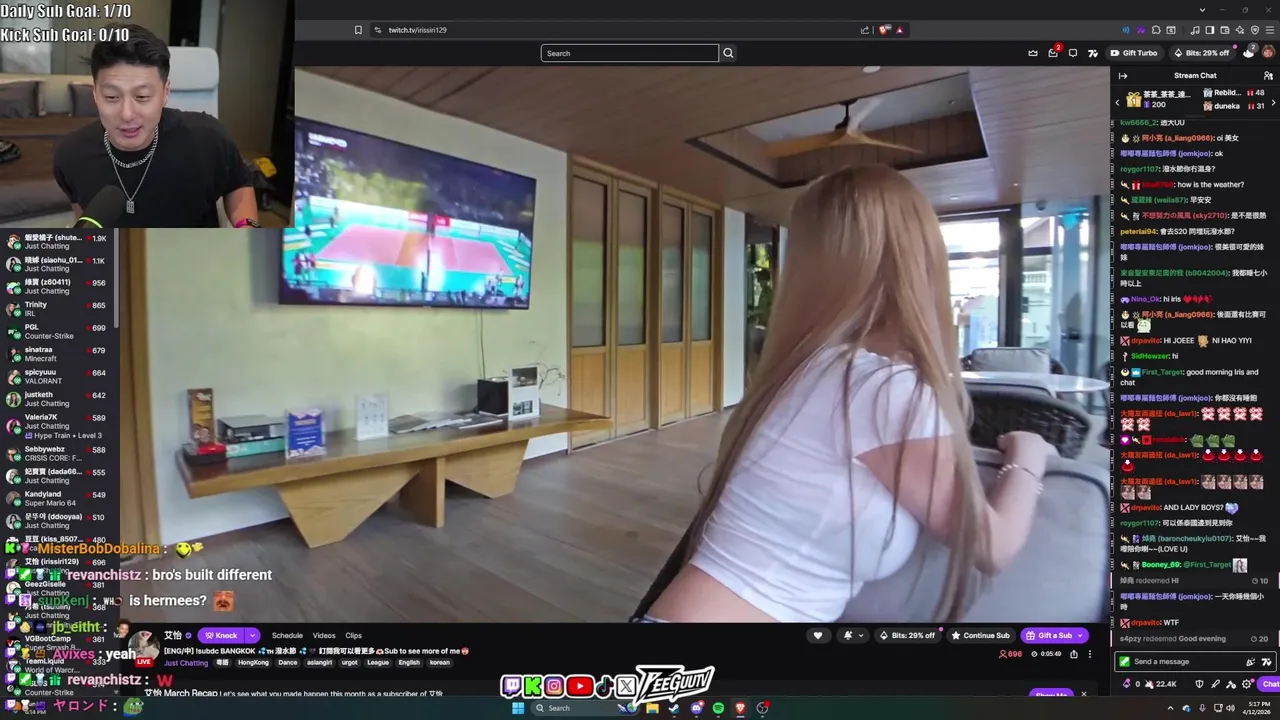Open the spicyuuu VALORANT channel in sidebar

[59, 376]
